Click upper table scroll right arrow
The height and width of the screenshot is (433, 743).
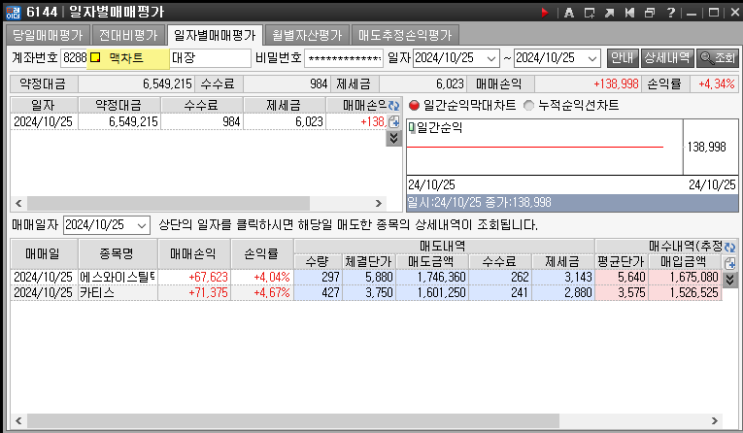coord(379,203)
